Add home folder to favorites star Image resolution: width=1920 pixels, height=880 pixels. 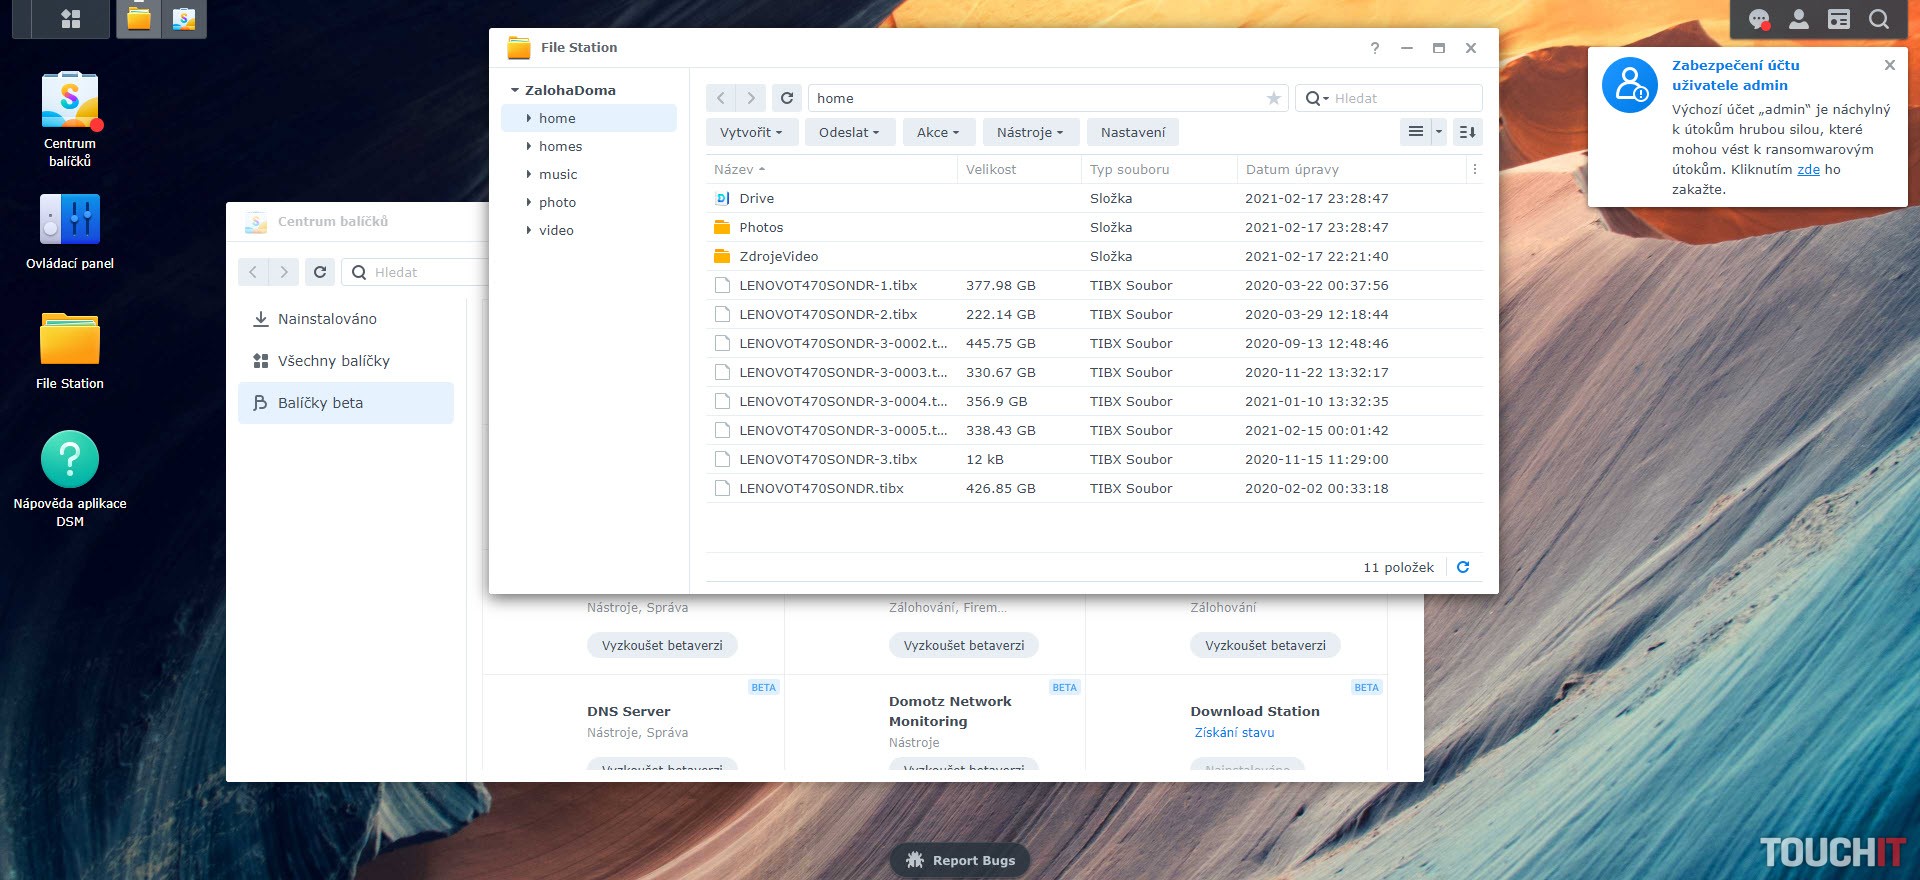(1273, 98)
